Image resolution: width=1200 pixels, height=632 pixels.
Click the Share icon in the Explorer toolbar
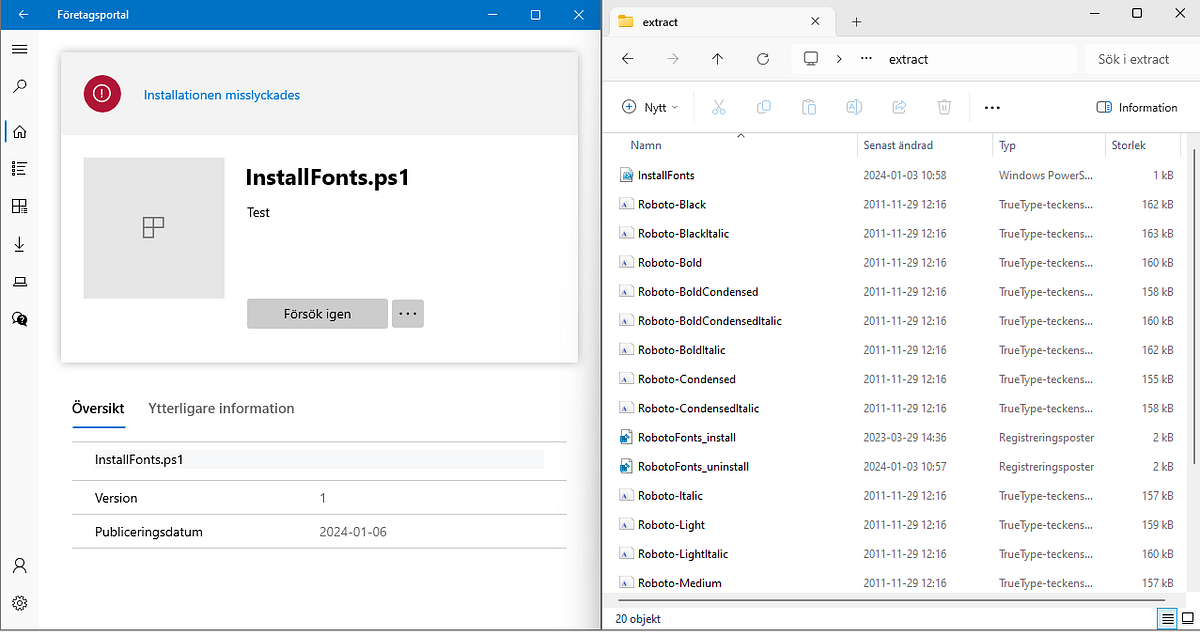(x=898, y=107)
